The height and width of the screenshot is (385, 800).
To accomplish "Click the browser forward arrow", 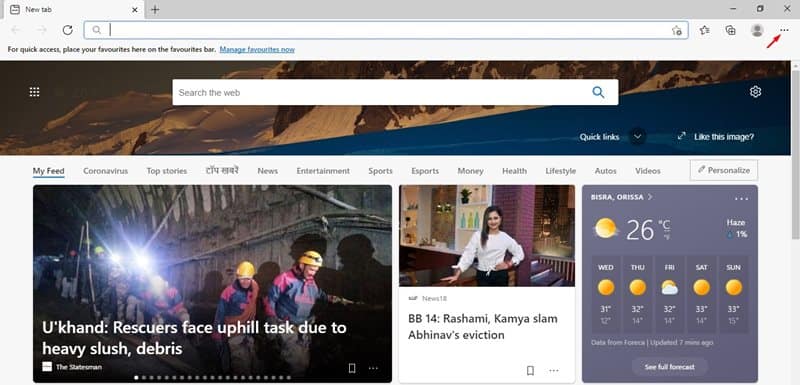I will click(42, 30).
